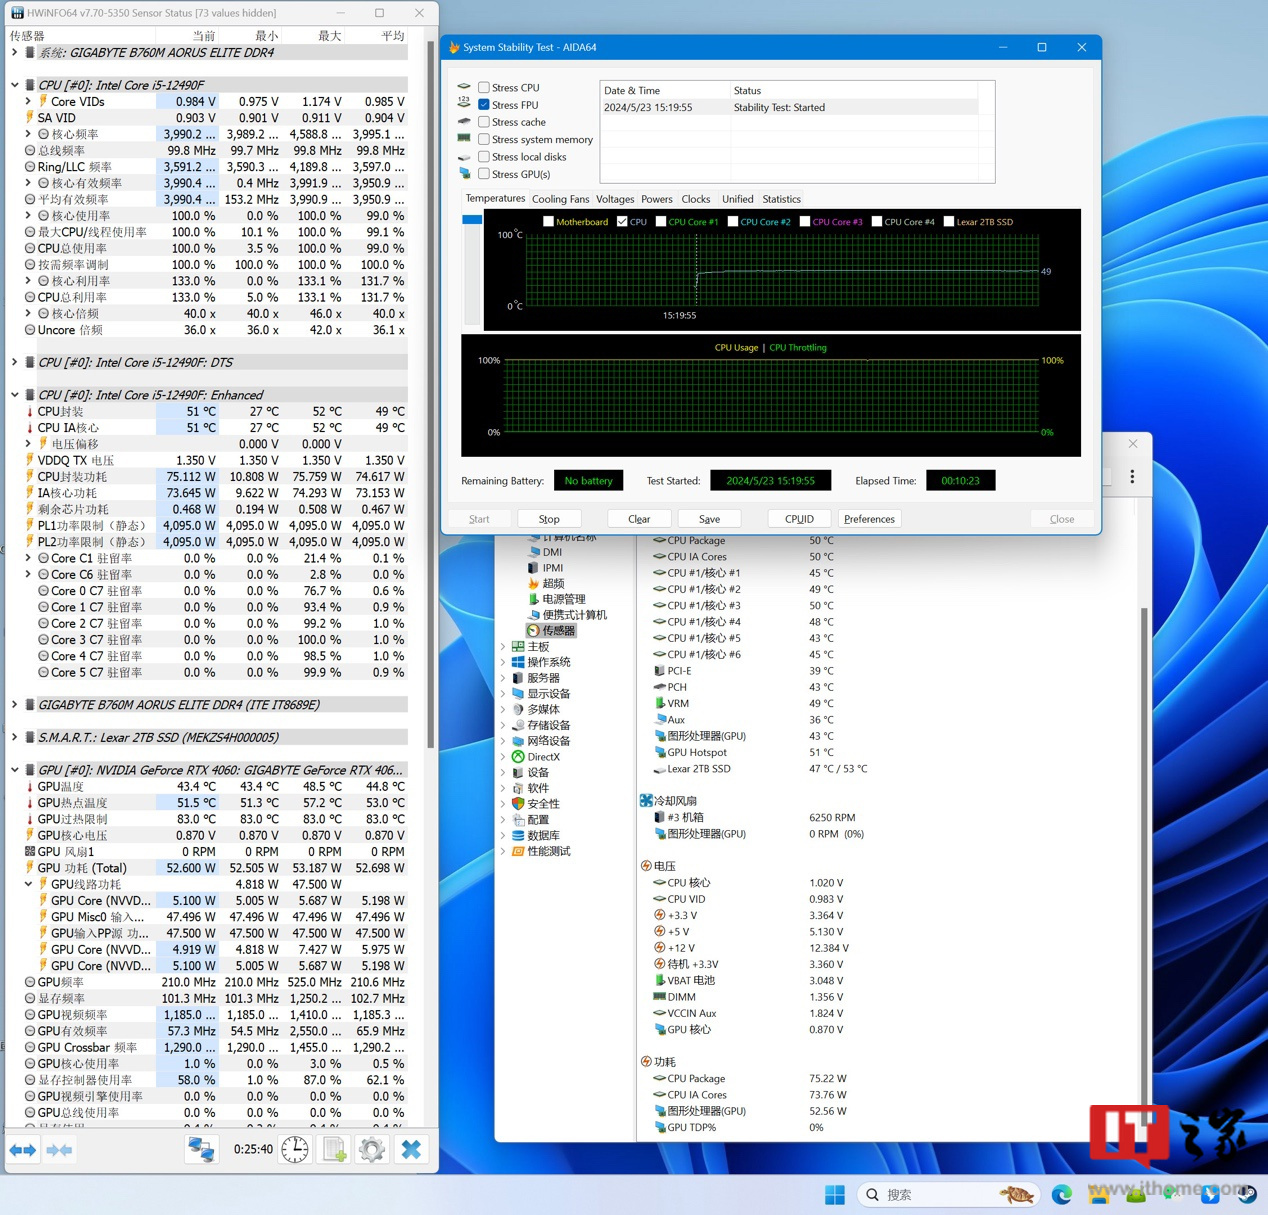The width and height of the screenshot is (1268, 1215).
Task: Expand the GIGABYTE B760M ITE IT8689E sensor group
Action: (x=15, y=705)
